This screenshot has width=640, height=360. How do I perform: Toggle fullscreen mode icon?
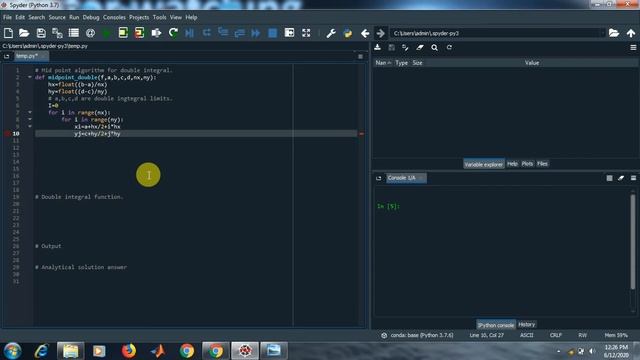click(x=306, y=33)
